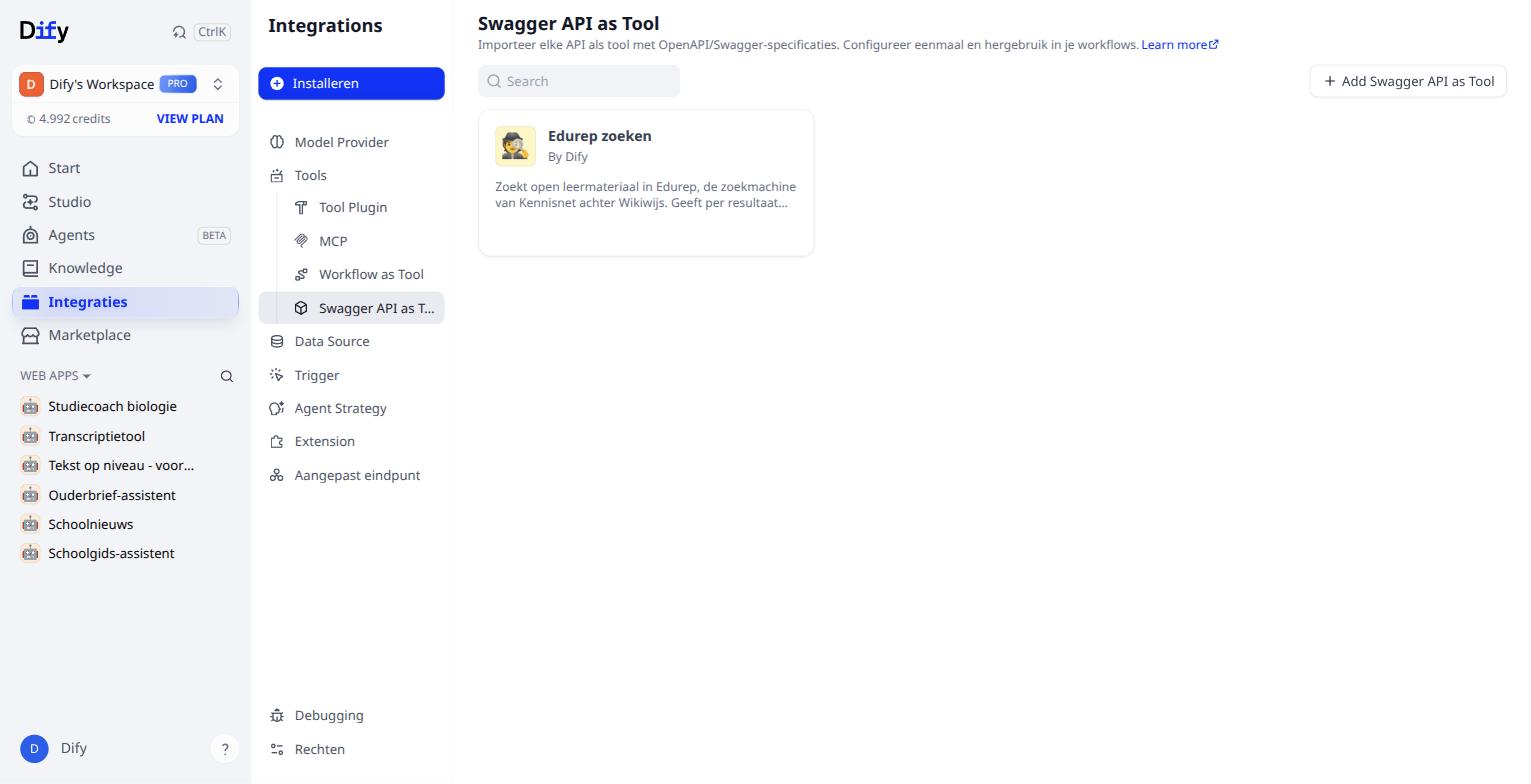
Task: Open help with the question mark button
Action: pyautogui.click(x=225, y=748)
